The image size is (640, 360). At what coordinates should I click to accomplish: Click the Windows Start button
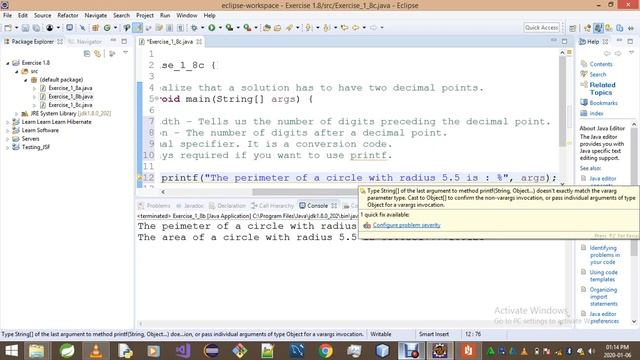[11, 351]
